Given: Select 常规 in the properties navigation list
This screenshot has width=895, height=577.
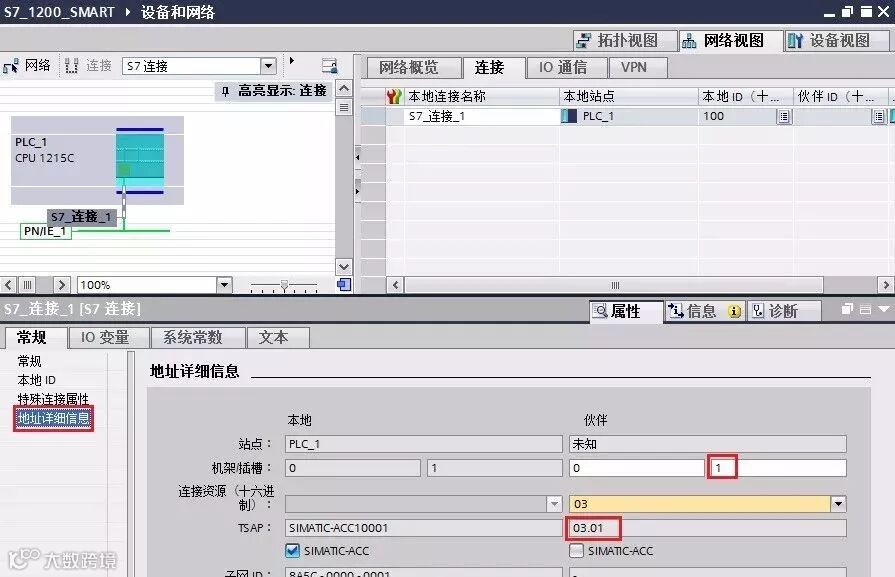Looking at the screenshot, I should tap(30, 361).
